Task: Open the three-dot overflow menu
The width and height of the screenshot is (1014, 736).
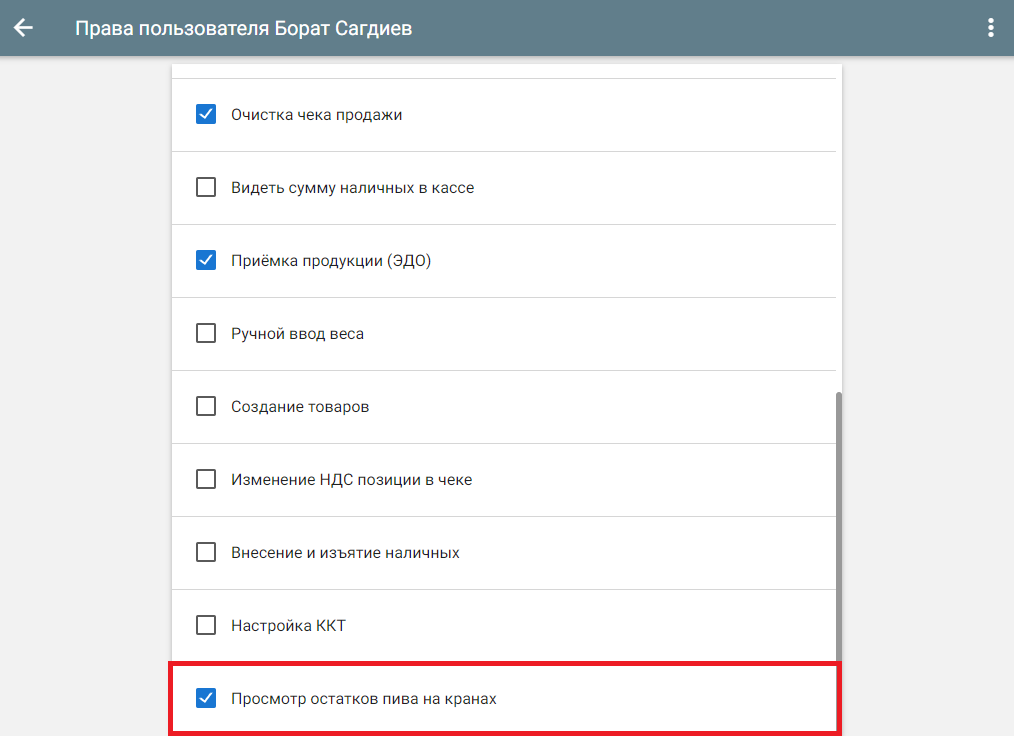Action: point(990,28)
